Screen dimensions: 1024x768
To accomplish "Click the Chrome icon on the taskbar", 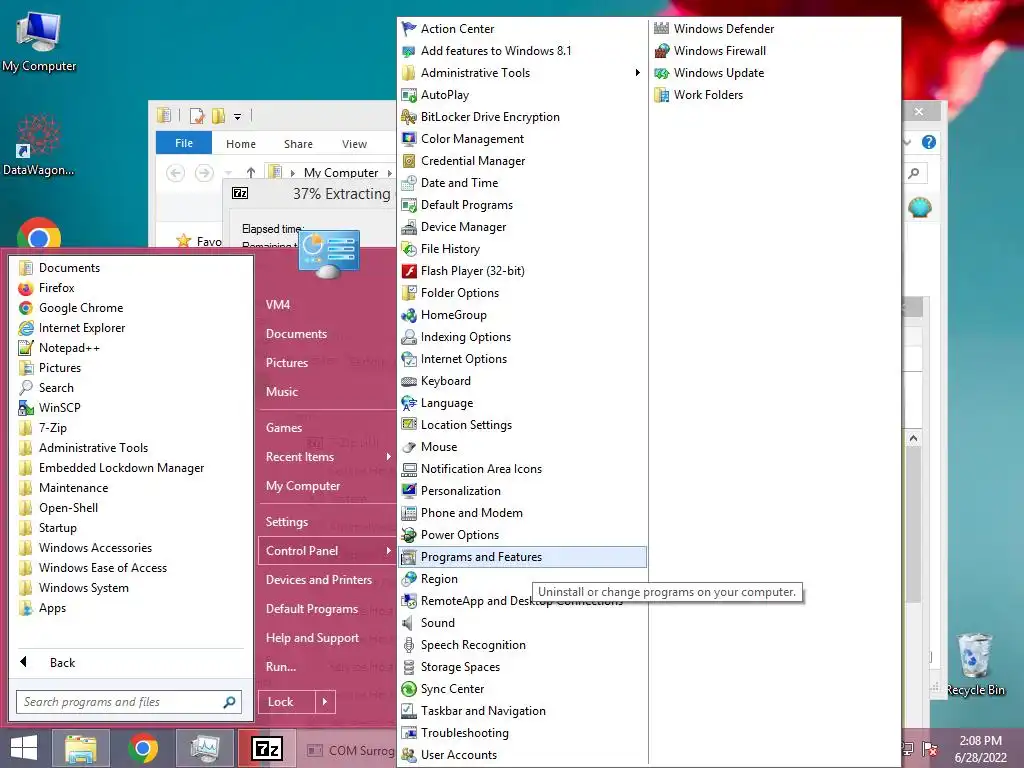I will (x=143, y=748).
